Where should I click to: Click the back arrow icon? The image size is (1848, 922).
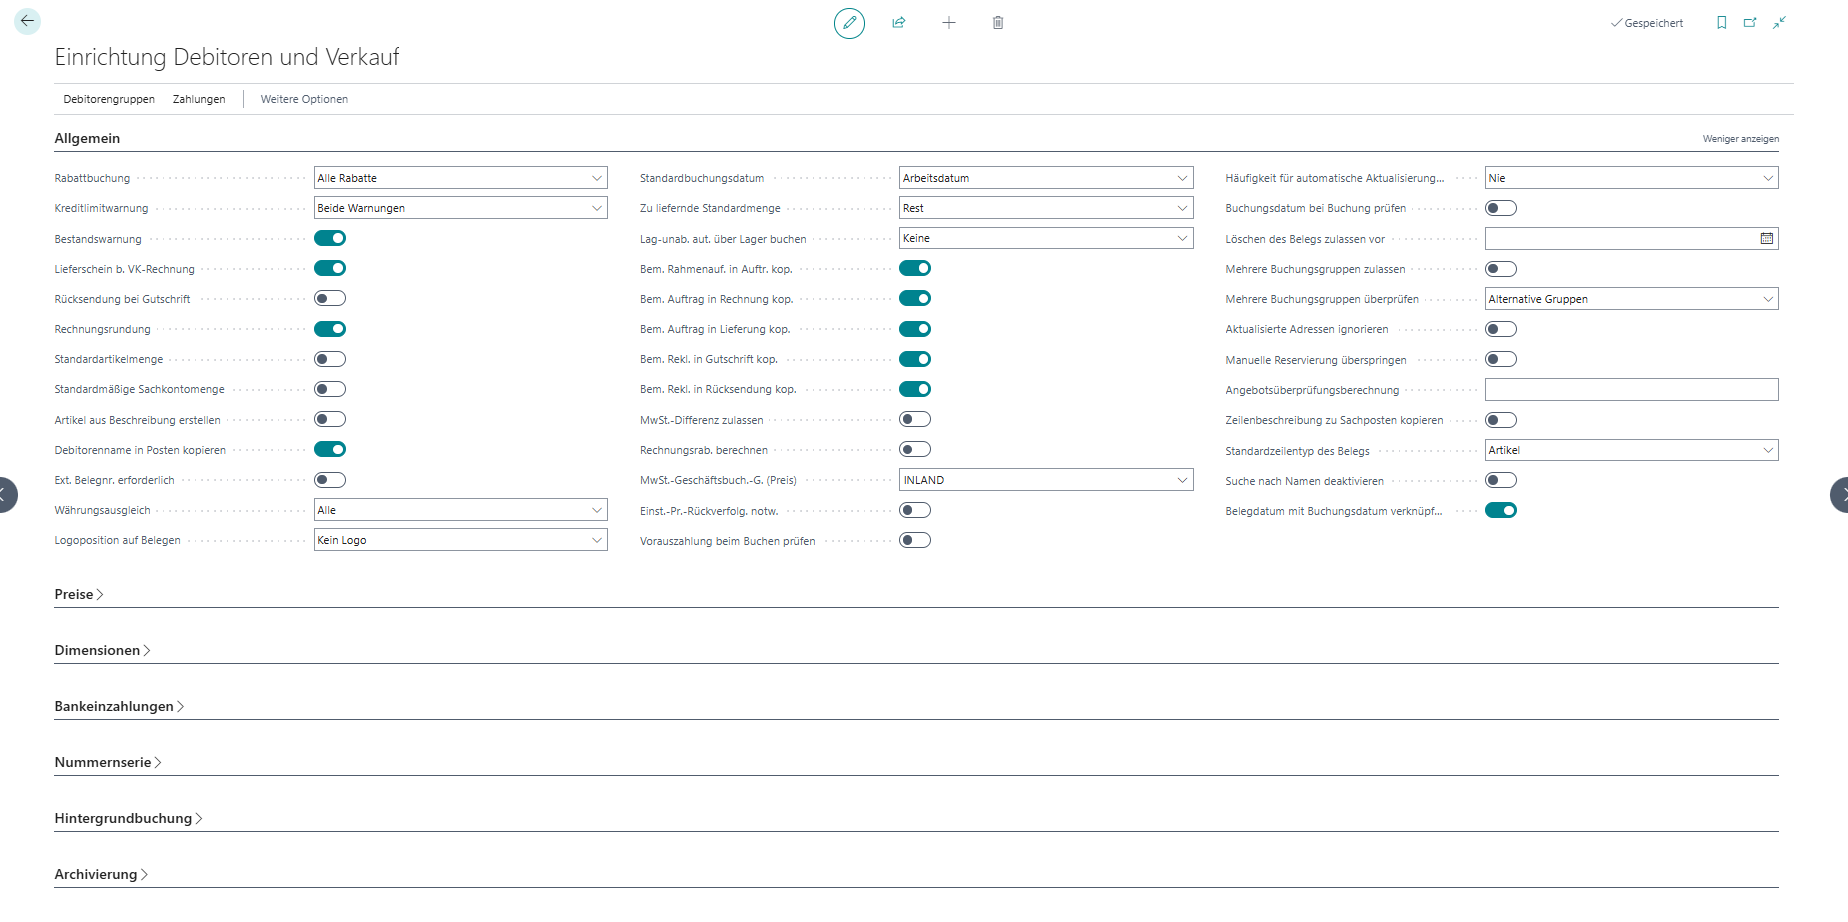[x=27, y=21]
